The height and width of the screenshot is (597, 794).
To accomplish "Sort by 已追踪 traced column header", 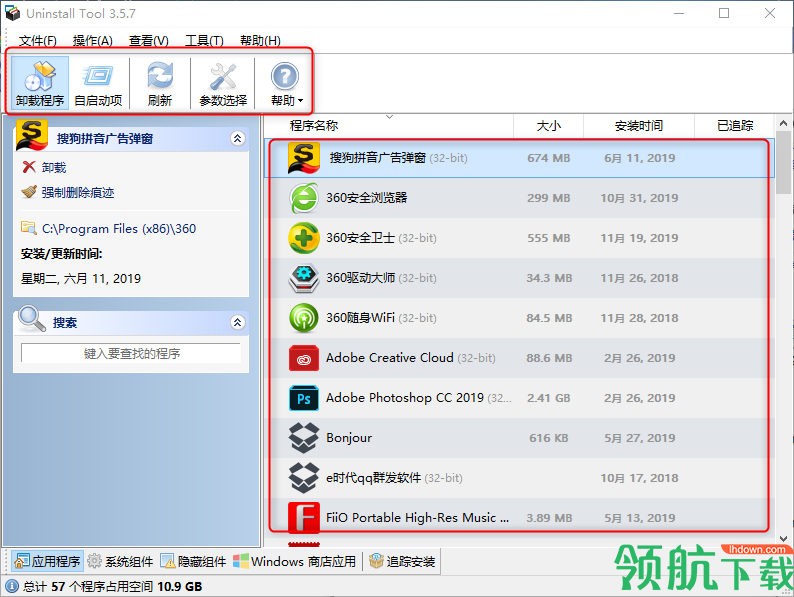I will pyautogui.click(x=735, y=126).
